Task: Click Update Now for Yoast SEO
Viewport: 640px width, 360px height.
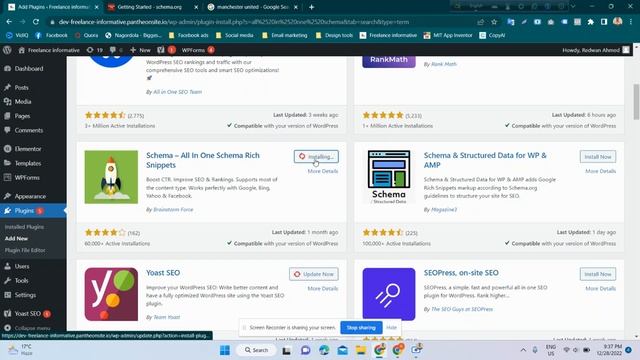Action: pyautogui.click(x=313, y=274)
